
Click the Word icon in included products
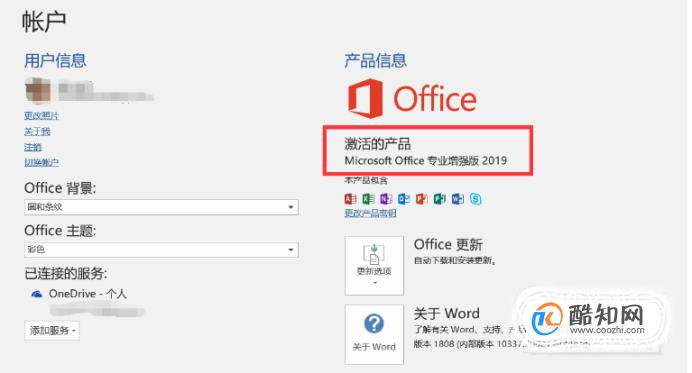(x=458, y=199)
